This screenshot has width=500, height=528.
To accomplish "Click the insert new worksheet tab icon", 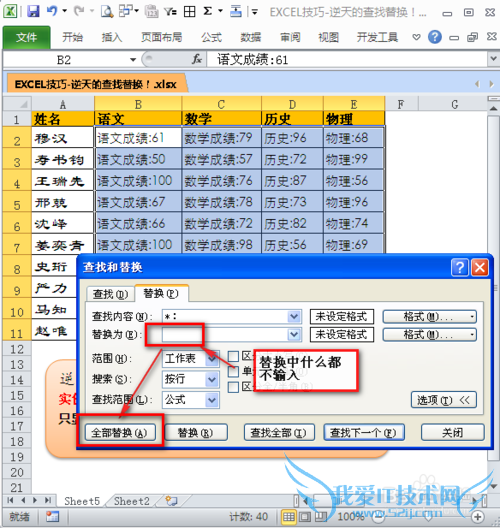I will pos(171,501).
